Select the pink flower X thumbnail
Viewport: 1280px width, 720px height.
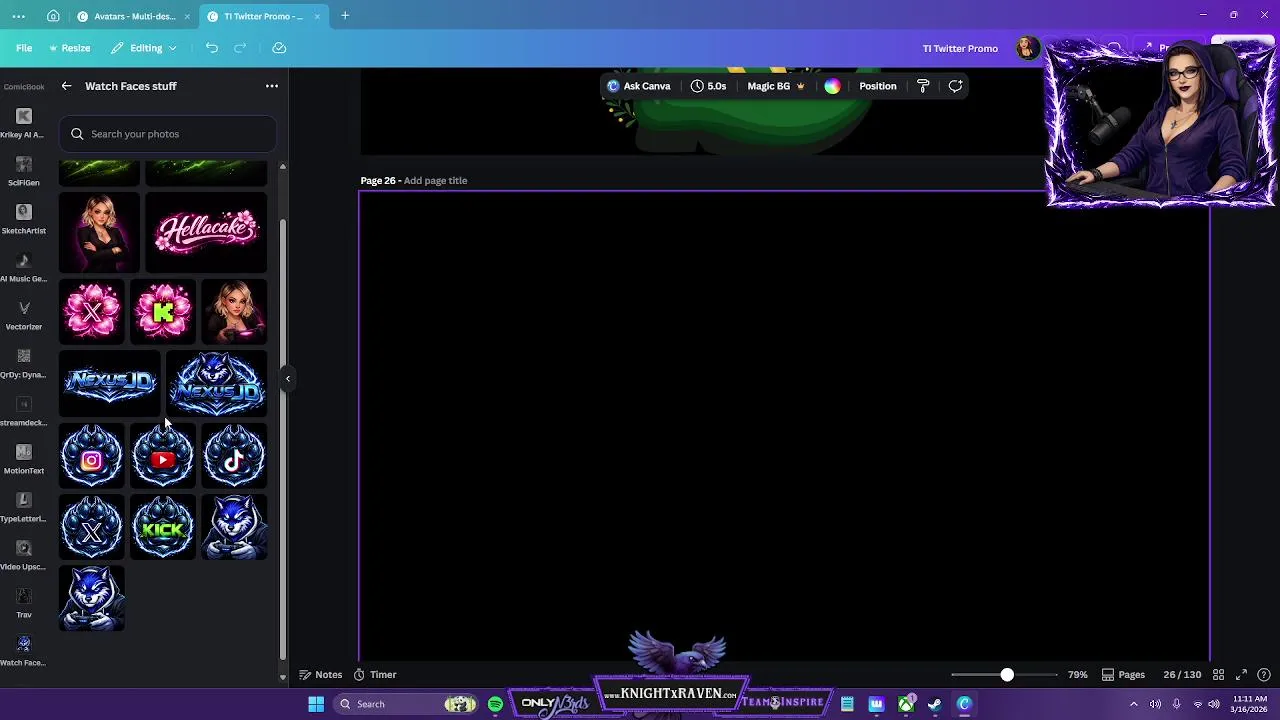click(92, 312)
